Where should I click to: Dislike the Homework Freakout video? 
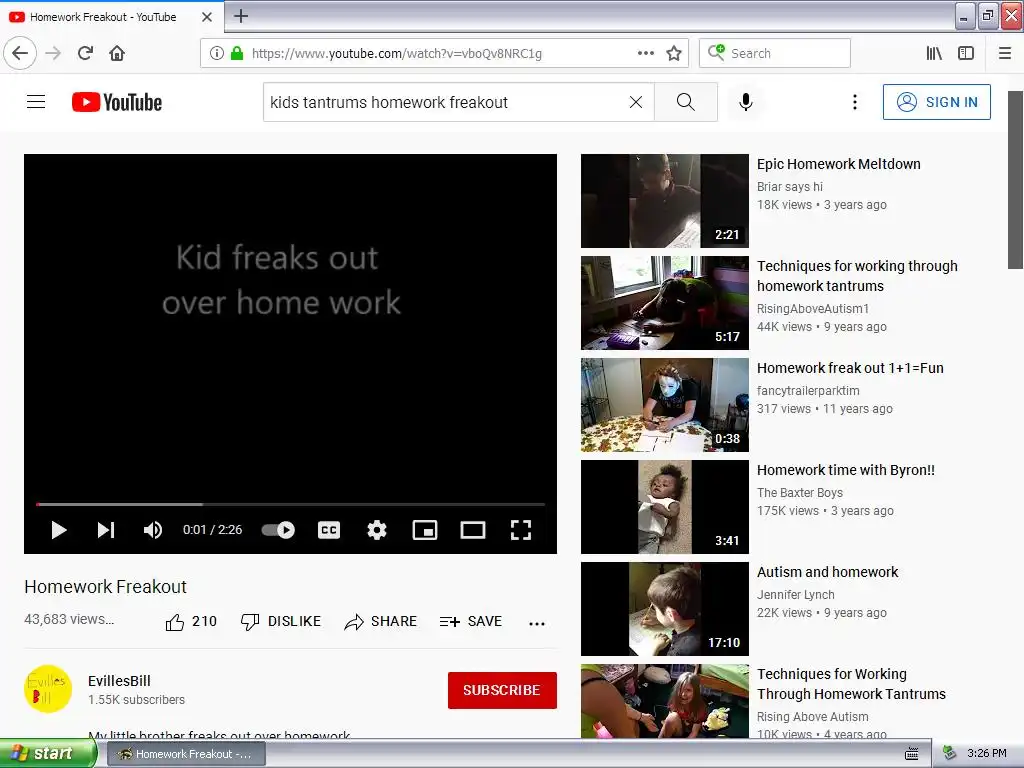coord(281,622)
